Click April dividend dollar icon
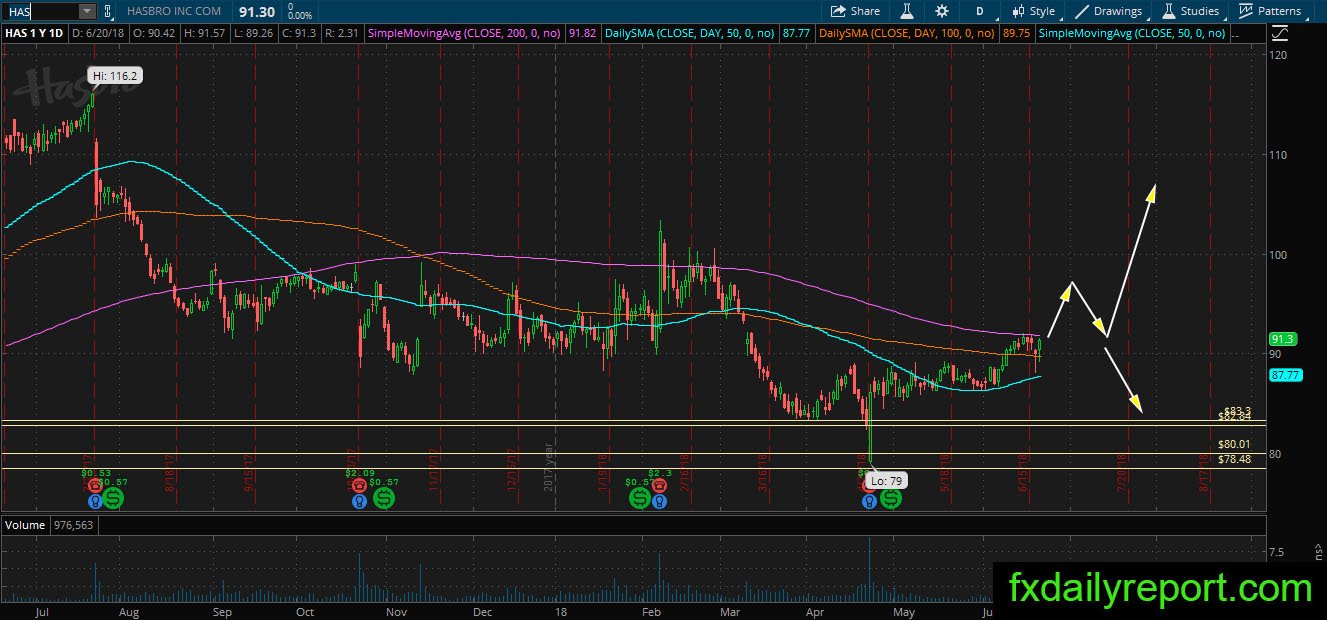 coord(889,497)
